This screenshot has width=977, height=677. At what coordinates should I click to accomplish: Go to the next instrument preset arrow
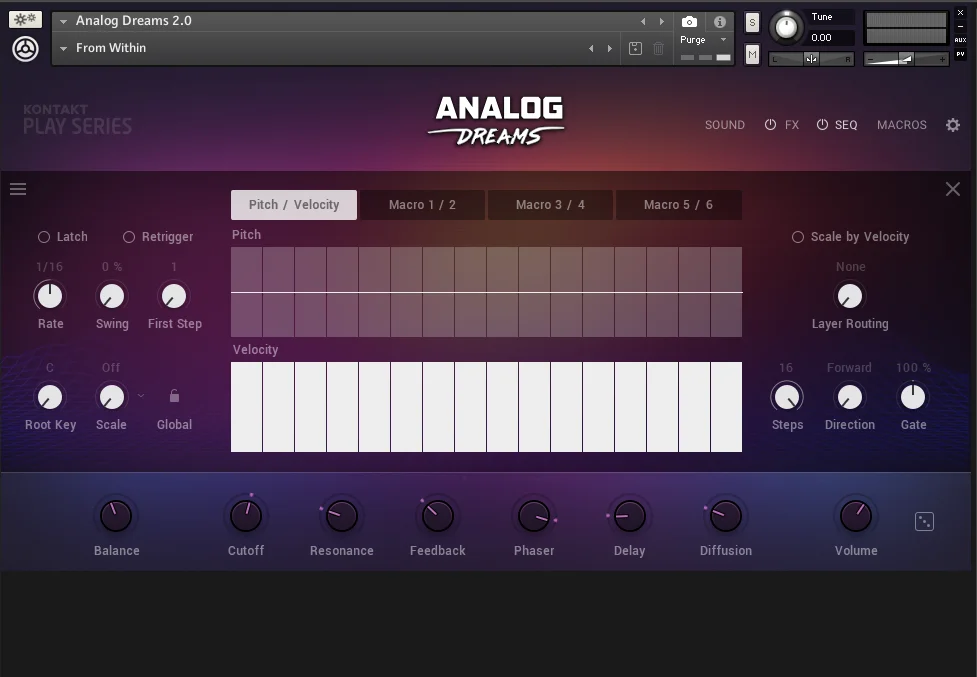tap(662, 22)
